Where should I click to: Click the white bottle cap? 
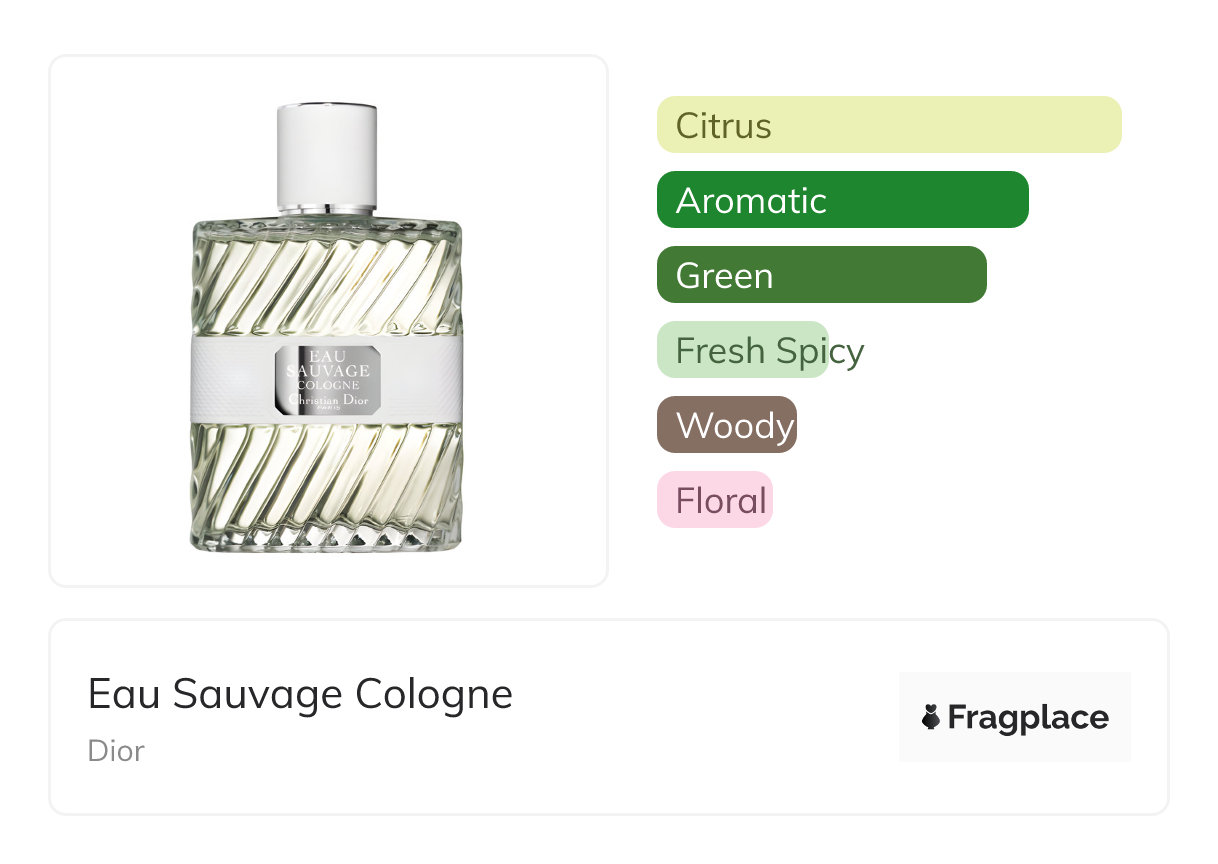point(327,157)
